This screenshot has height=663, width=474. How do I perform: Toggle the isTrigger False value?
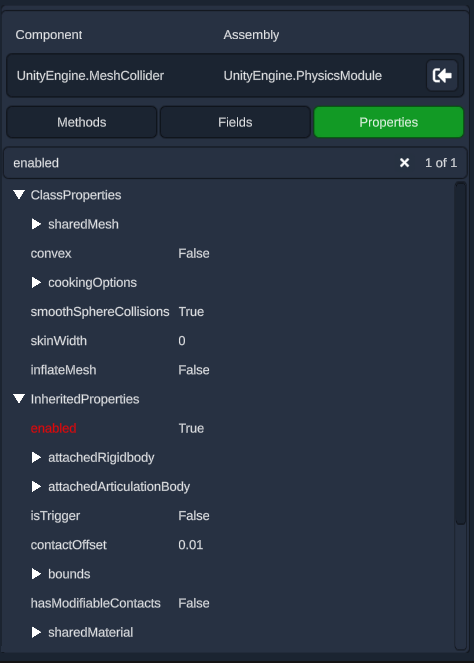pos(194,516)
